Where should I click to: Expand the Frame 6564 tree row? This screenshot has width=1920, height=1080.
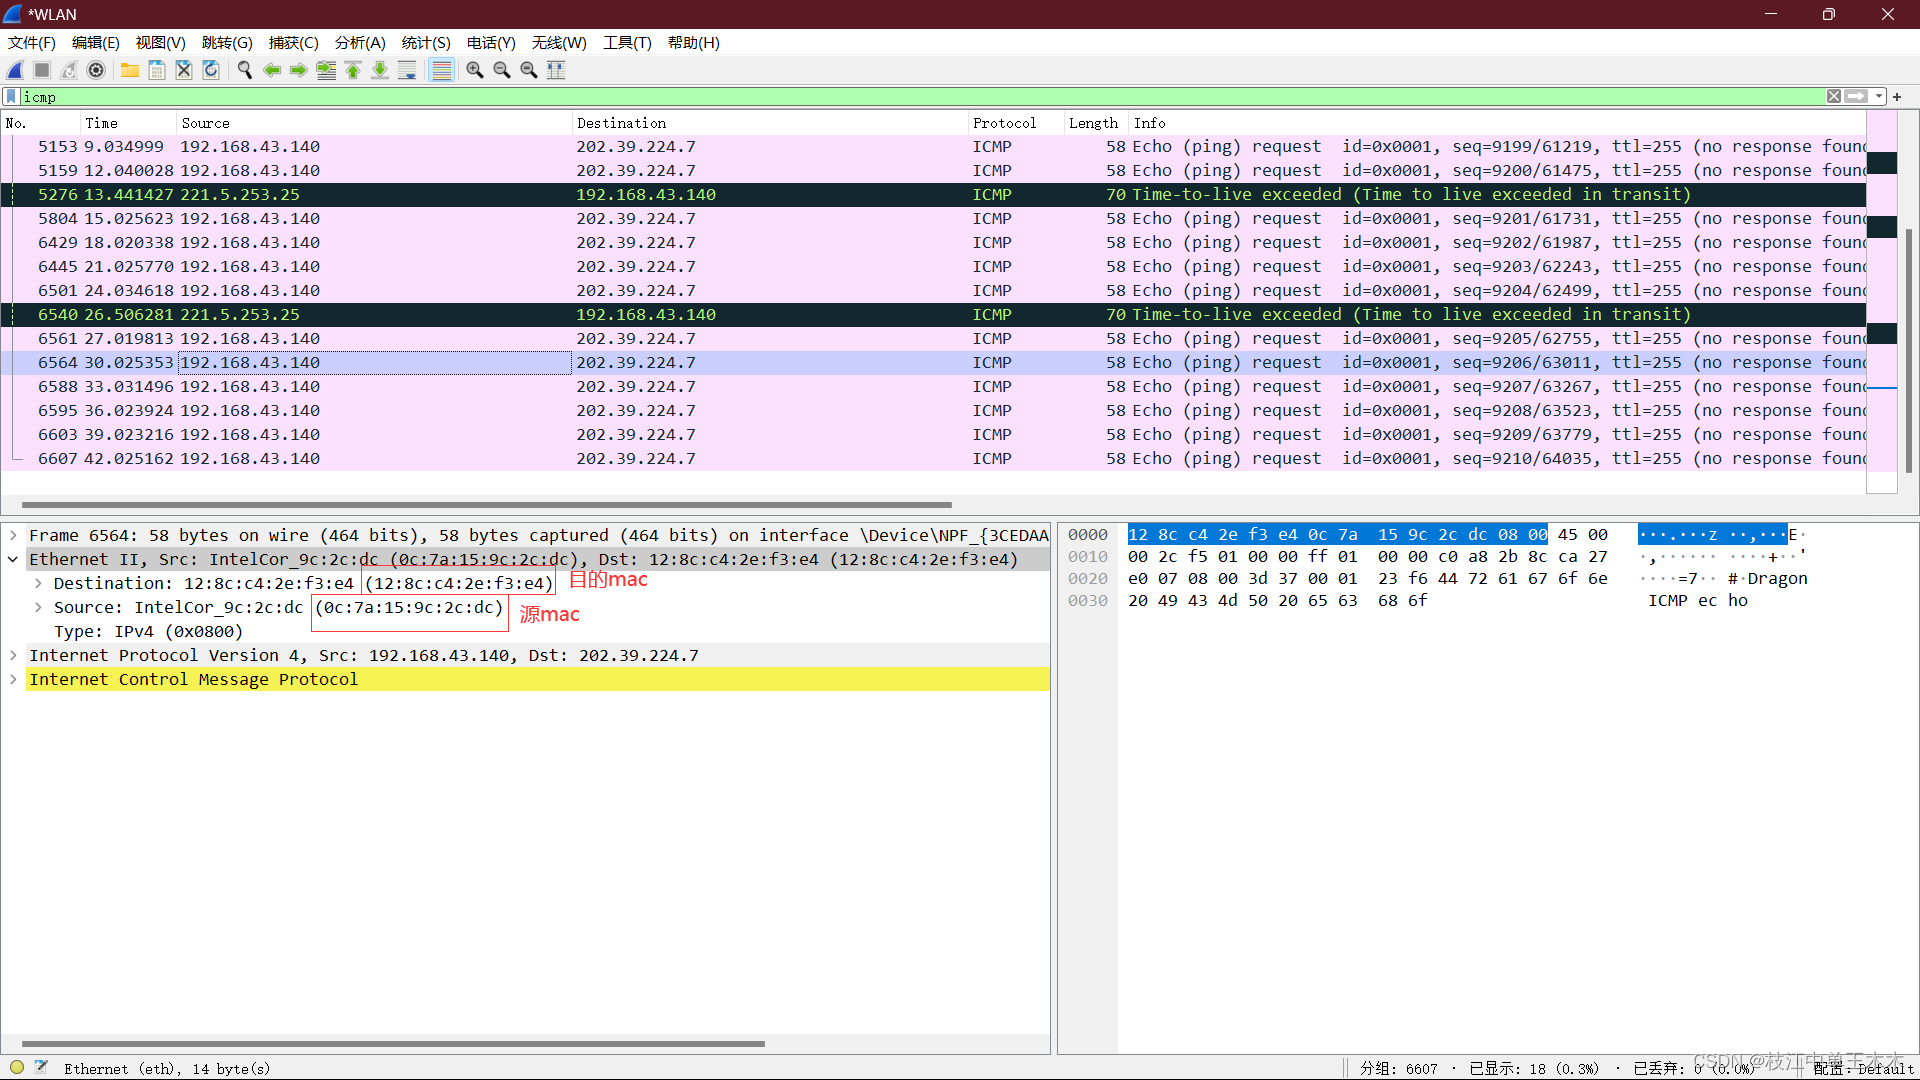tap(13, 536)
